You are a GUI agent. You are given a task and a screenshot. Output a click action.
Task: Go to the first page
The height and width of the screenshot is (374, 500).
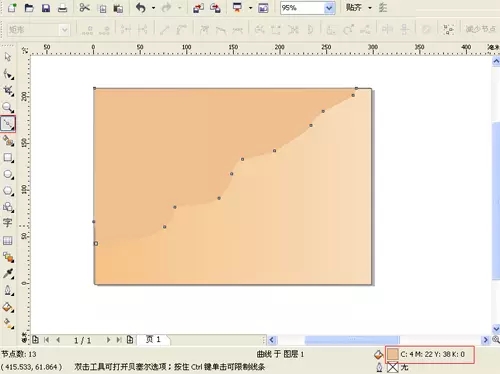(47, 340)
